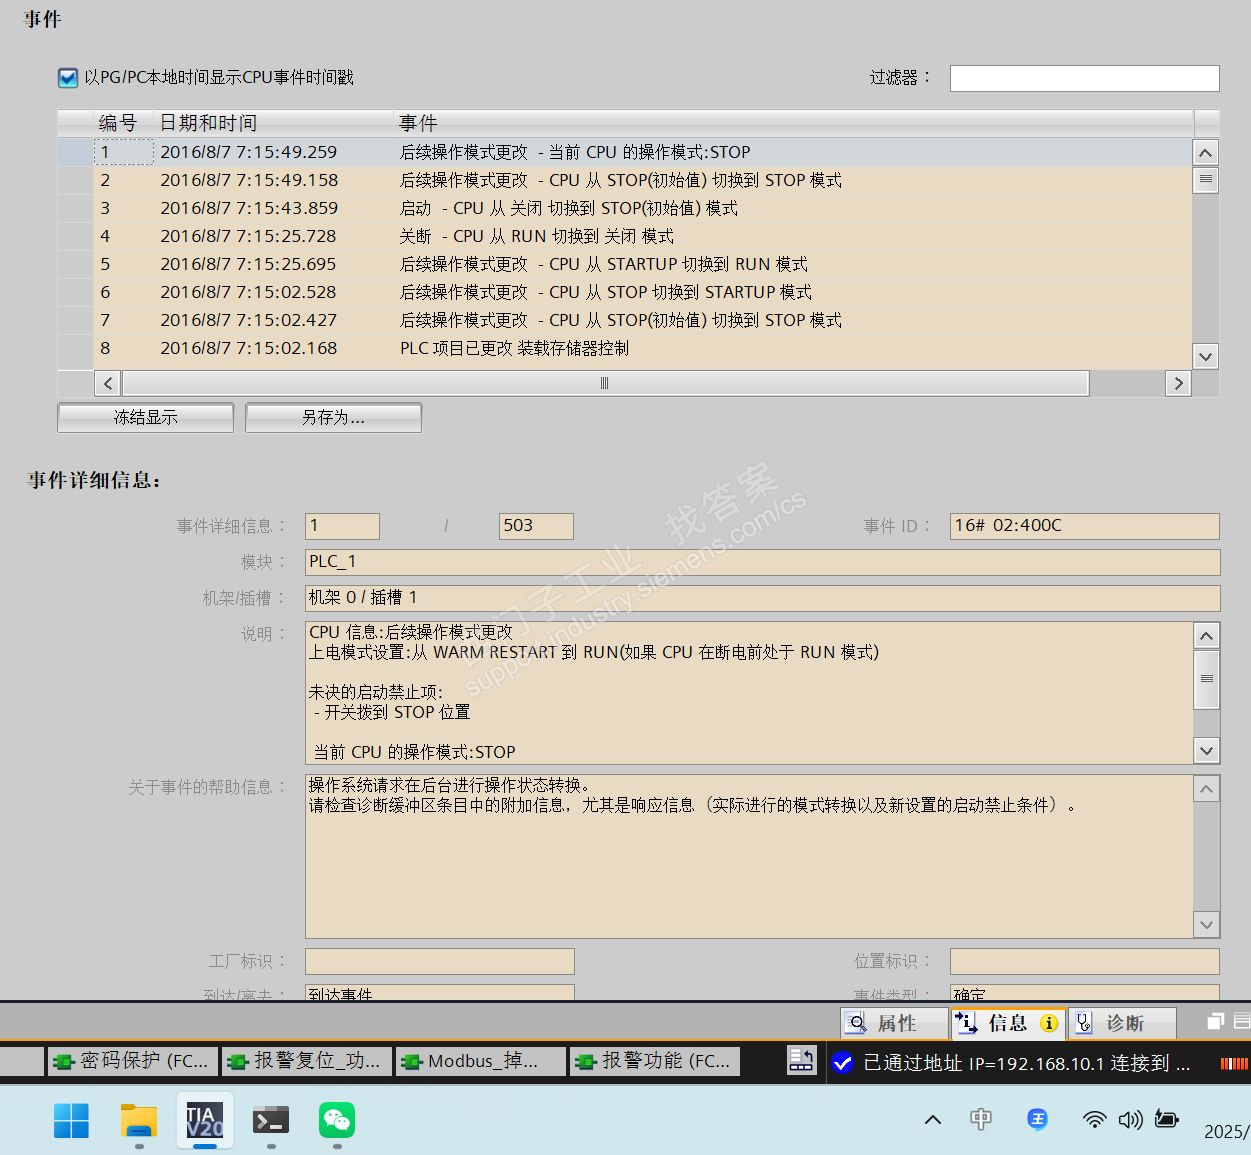1251x1155 pixels.
Task: Click the Wi-Fi network tray icon
Action: pos(1095,1119)
